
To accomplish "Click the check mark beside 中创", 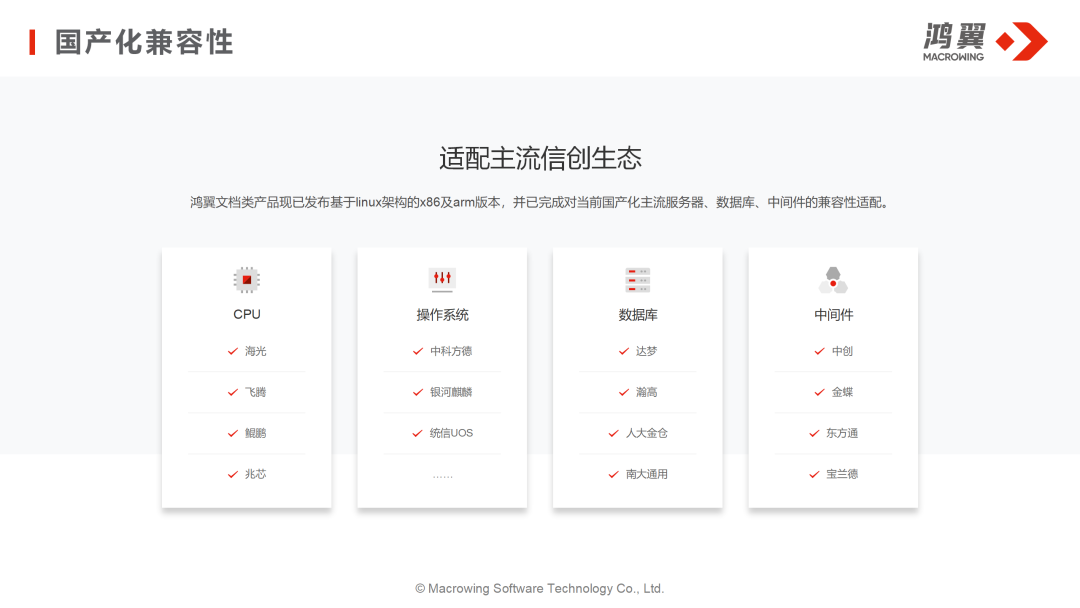I will click(x=819, y=351).
